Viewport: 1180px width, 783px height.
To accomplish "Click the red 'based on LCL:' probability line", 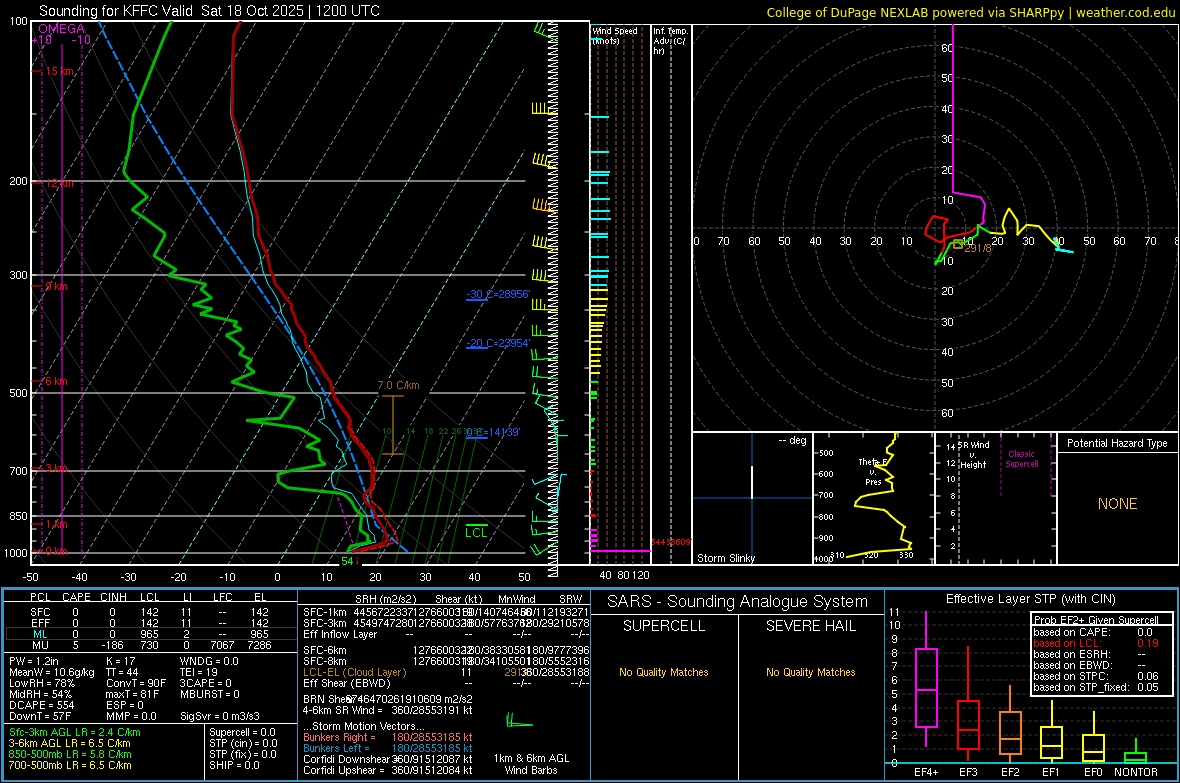I will [x=1096, y=643].
